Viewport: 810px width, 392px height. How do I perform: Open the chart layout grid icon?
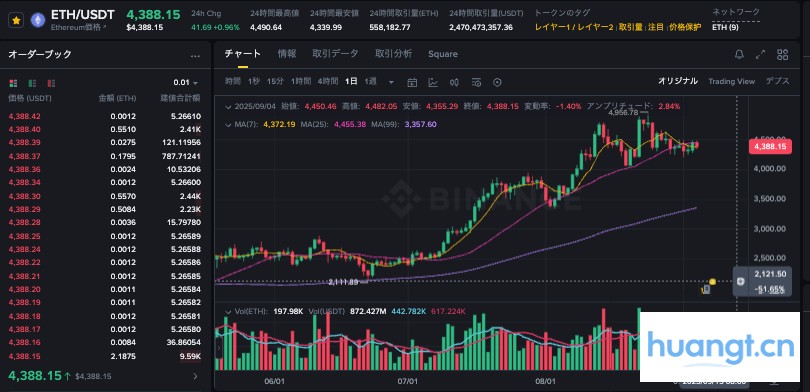tap(782, 55)
